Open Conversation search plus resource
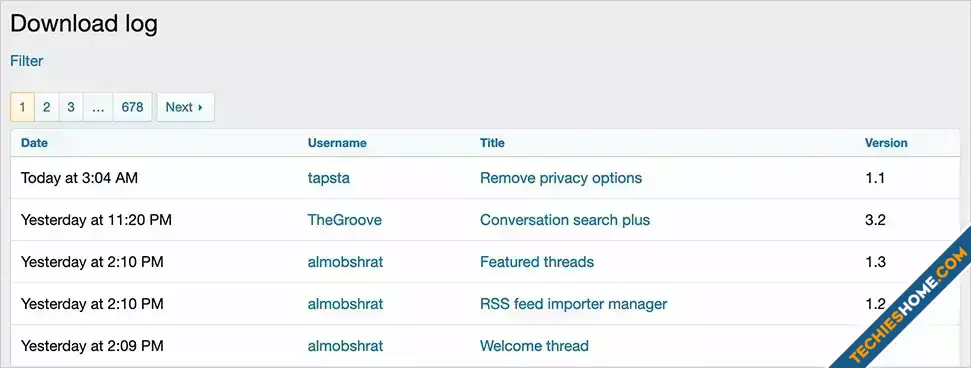 [x=565, y=220]
